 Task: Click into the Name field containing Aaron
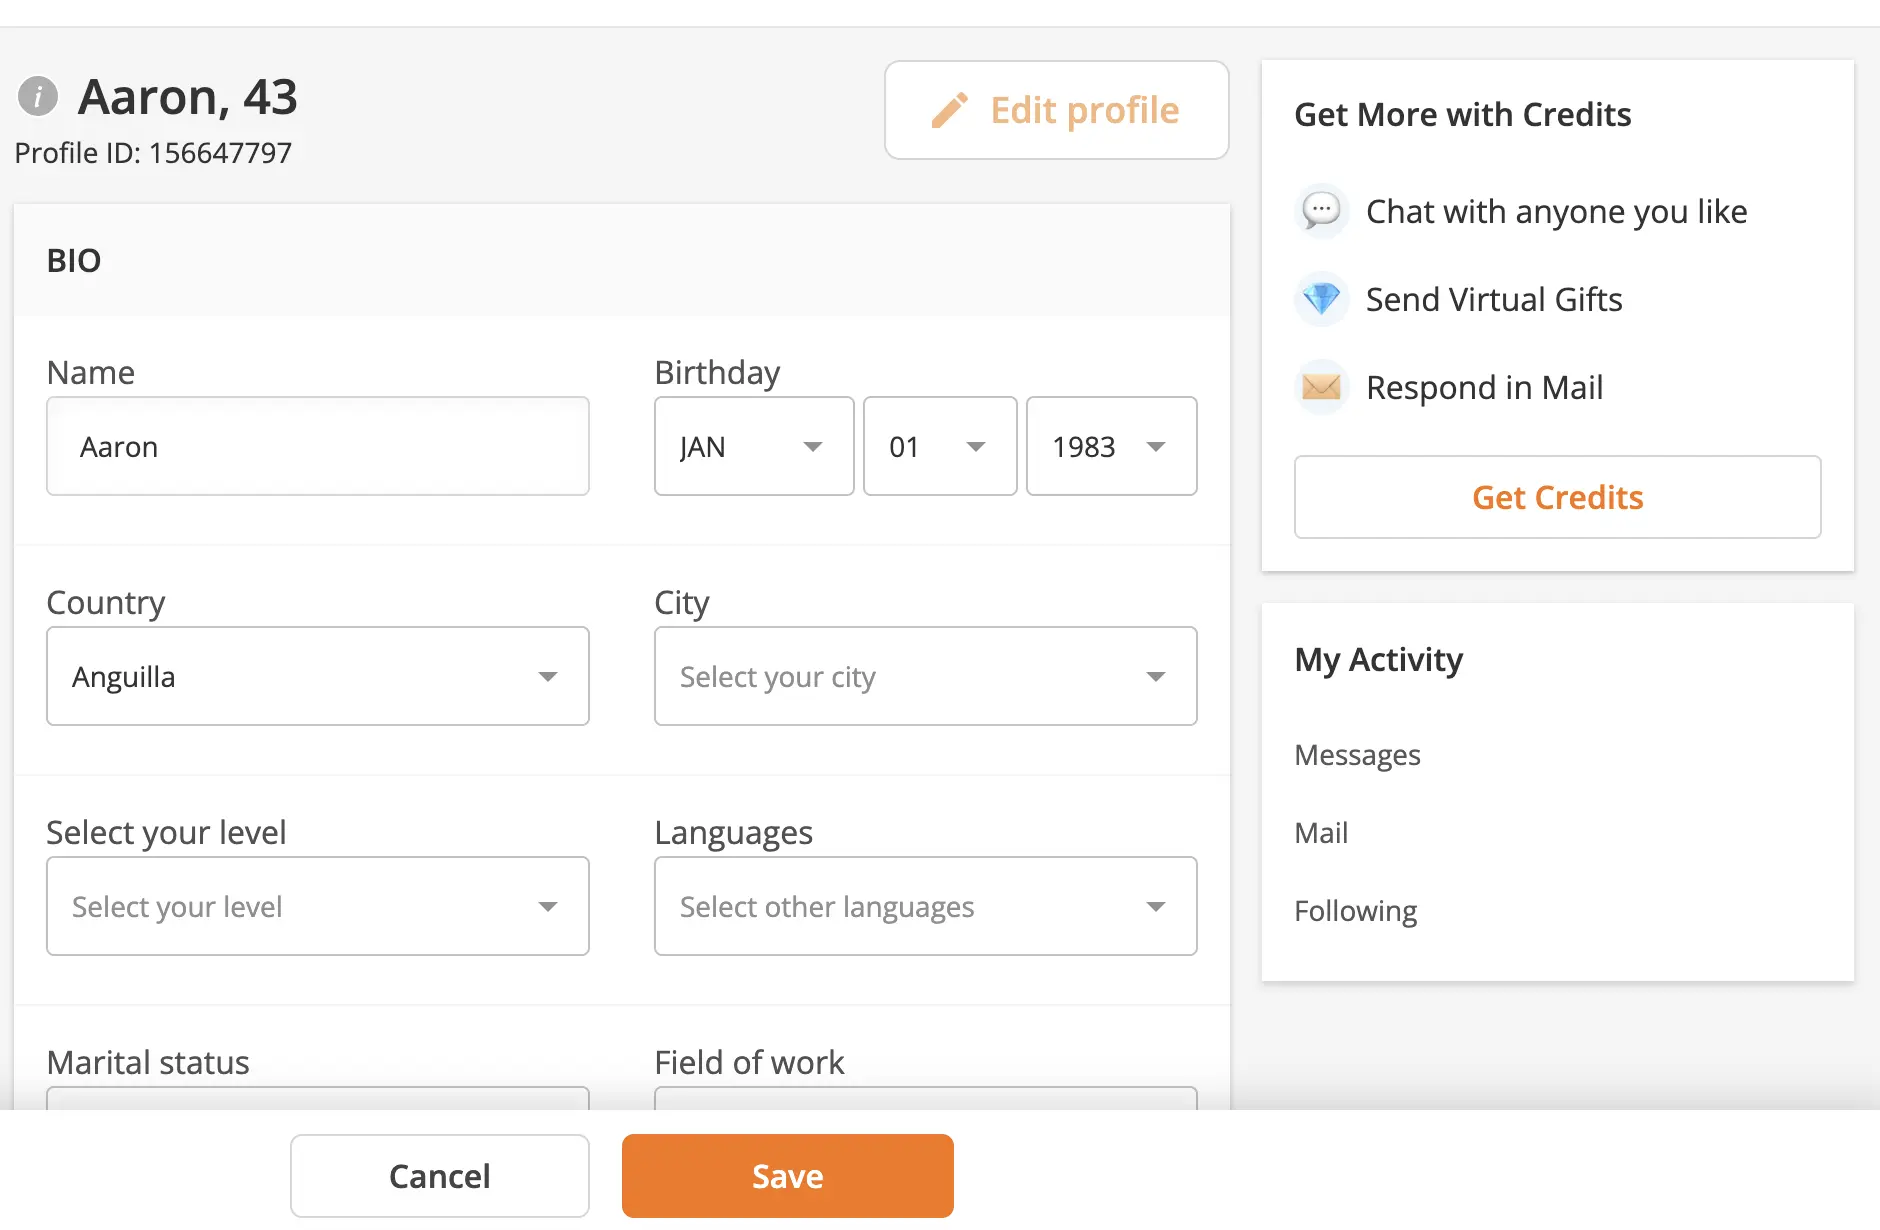pyautogui.click(x=317, y=446)
